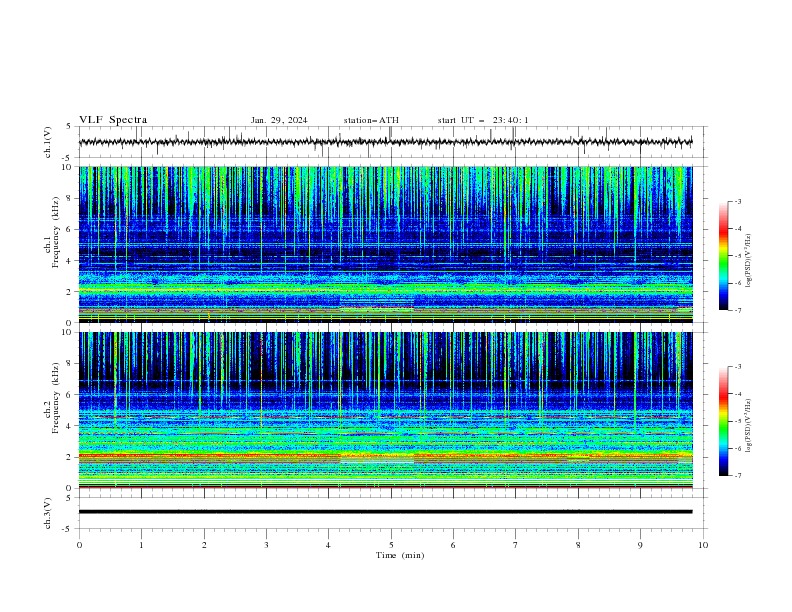Screen dimensions: 792x612
Task: Click the "ch.2 Frequency (kHz)" axis label
Action: click(x=51, y=398)
